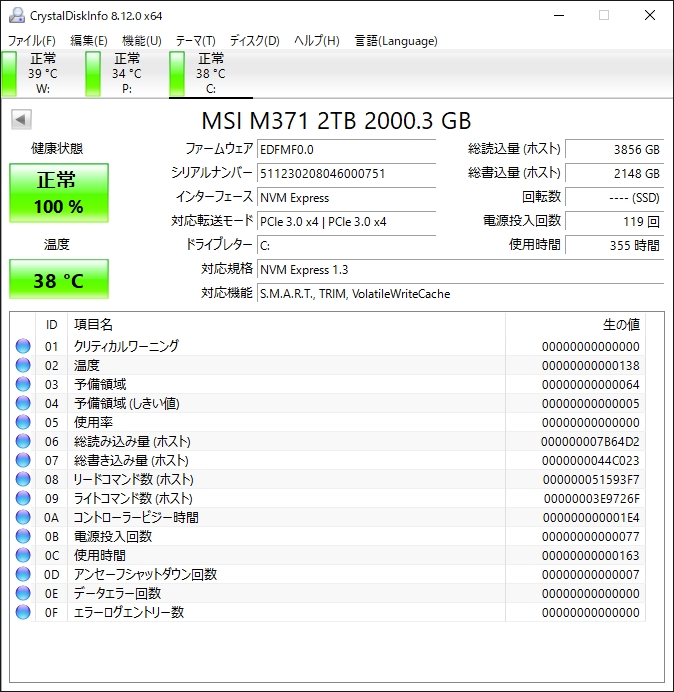Click the previous disk arrow button
The height and width of the screenshot is (692, 674).
(21, 119)
